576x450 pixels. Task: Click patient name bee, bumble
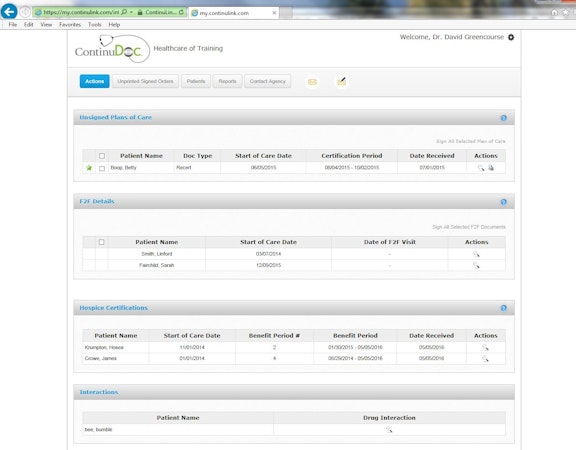pyautogui.click(x=98, y=429)
